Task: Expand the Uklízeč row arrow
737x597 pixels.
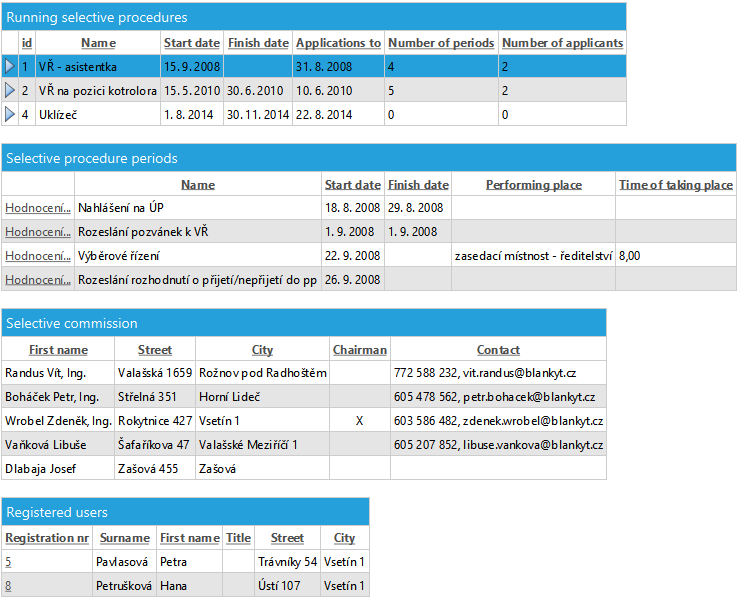Action: pos(9,114)
